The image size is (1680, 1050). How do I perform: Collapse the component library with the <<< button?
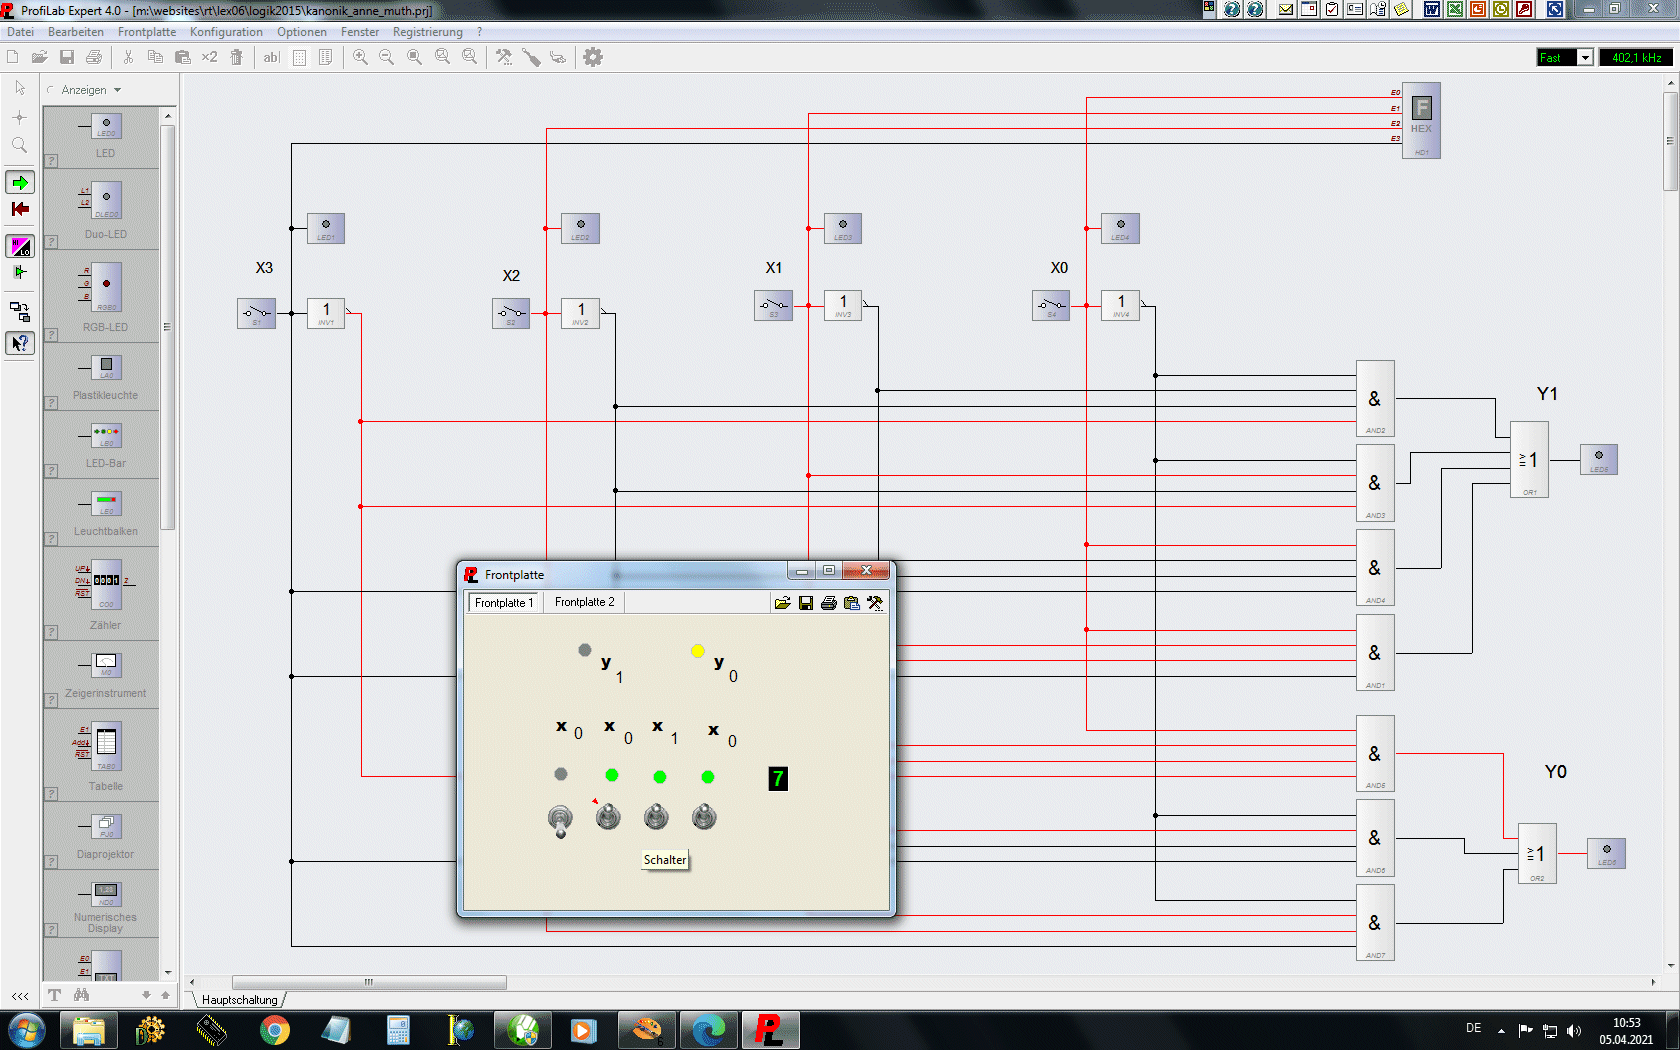(x=20, y=996)
